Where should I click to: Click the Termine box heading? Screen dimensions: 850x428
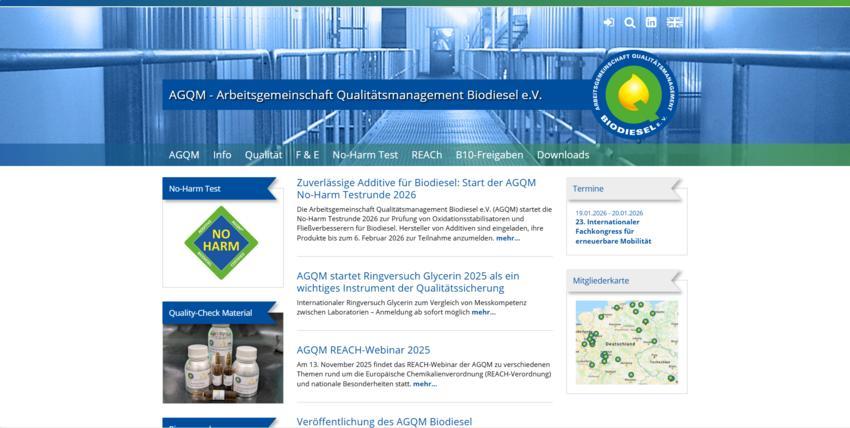(588, 189)
